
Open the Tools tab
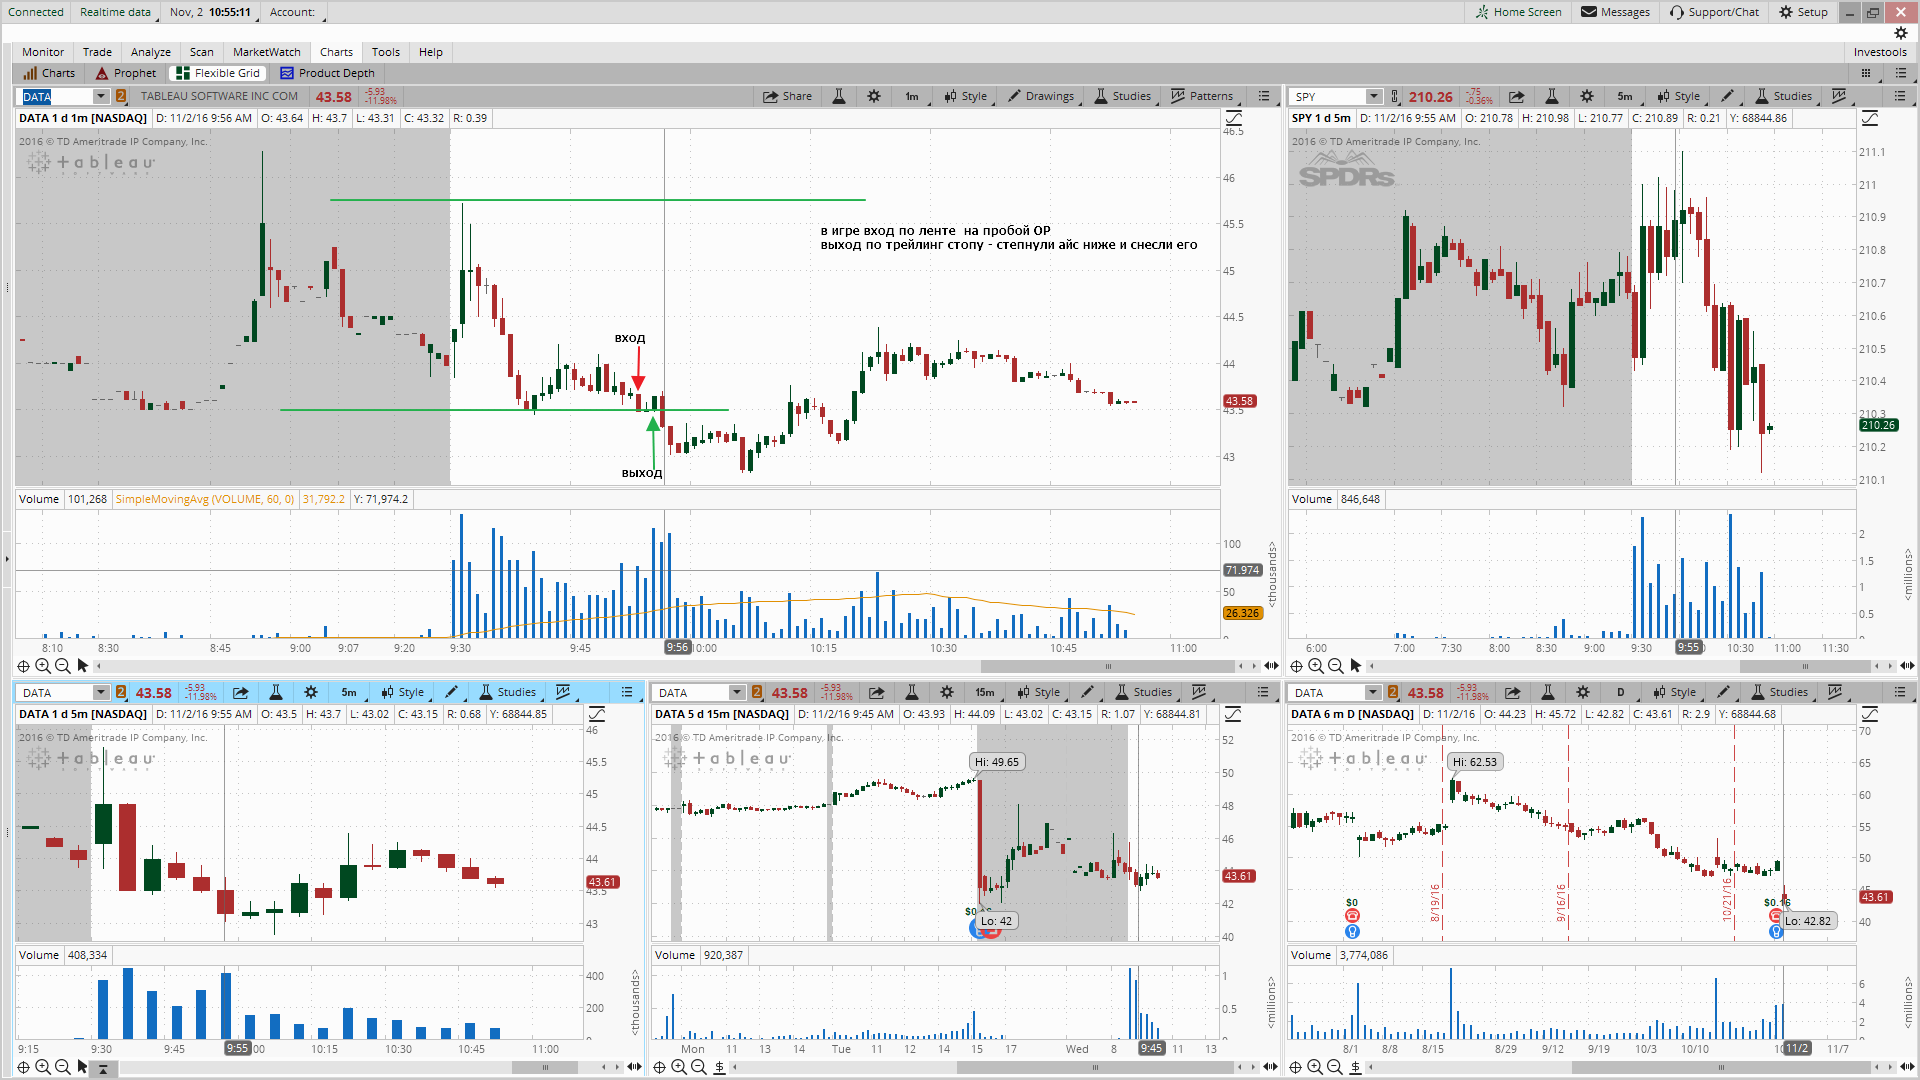(386, 52)
